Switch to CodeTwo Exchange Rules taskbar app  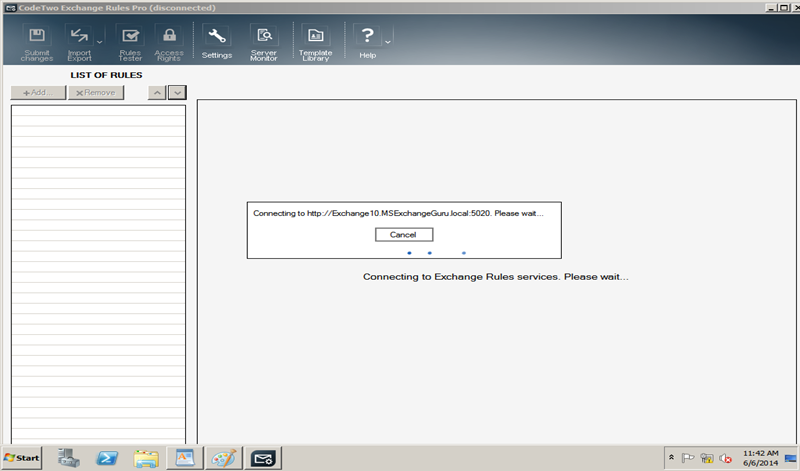pyautogui.click(x=263, y=458)
